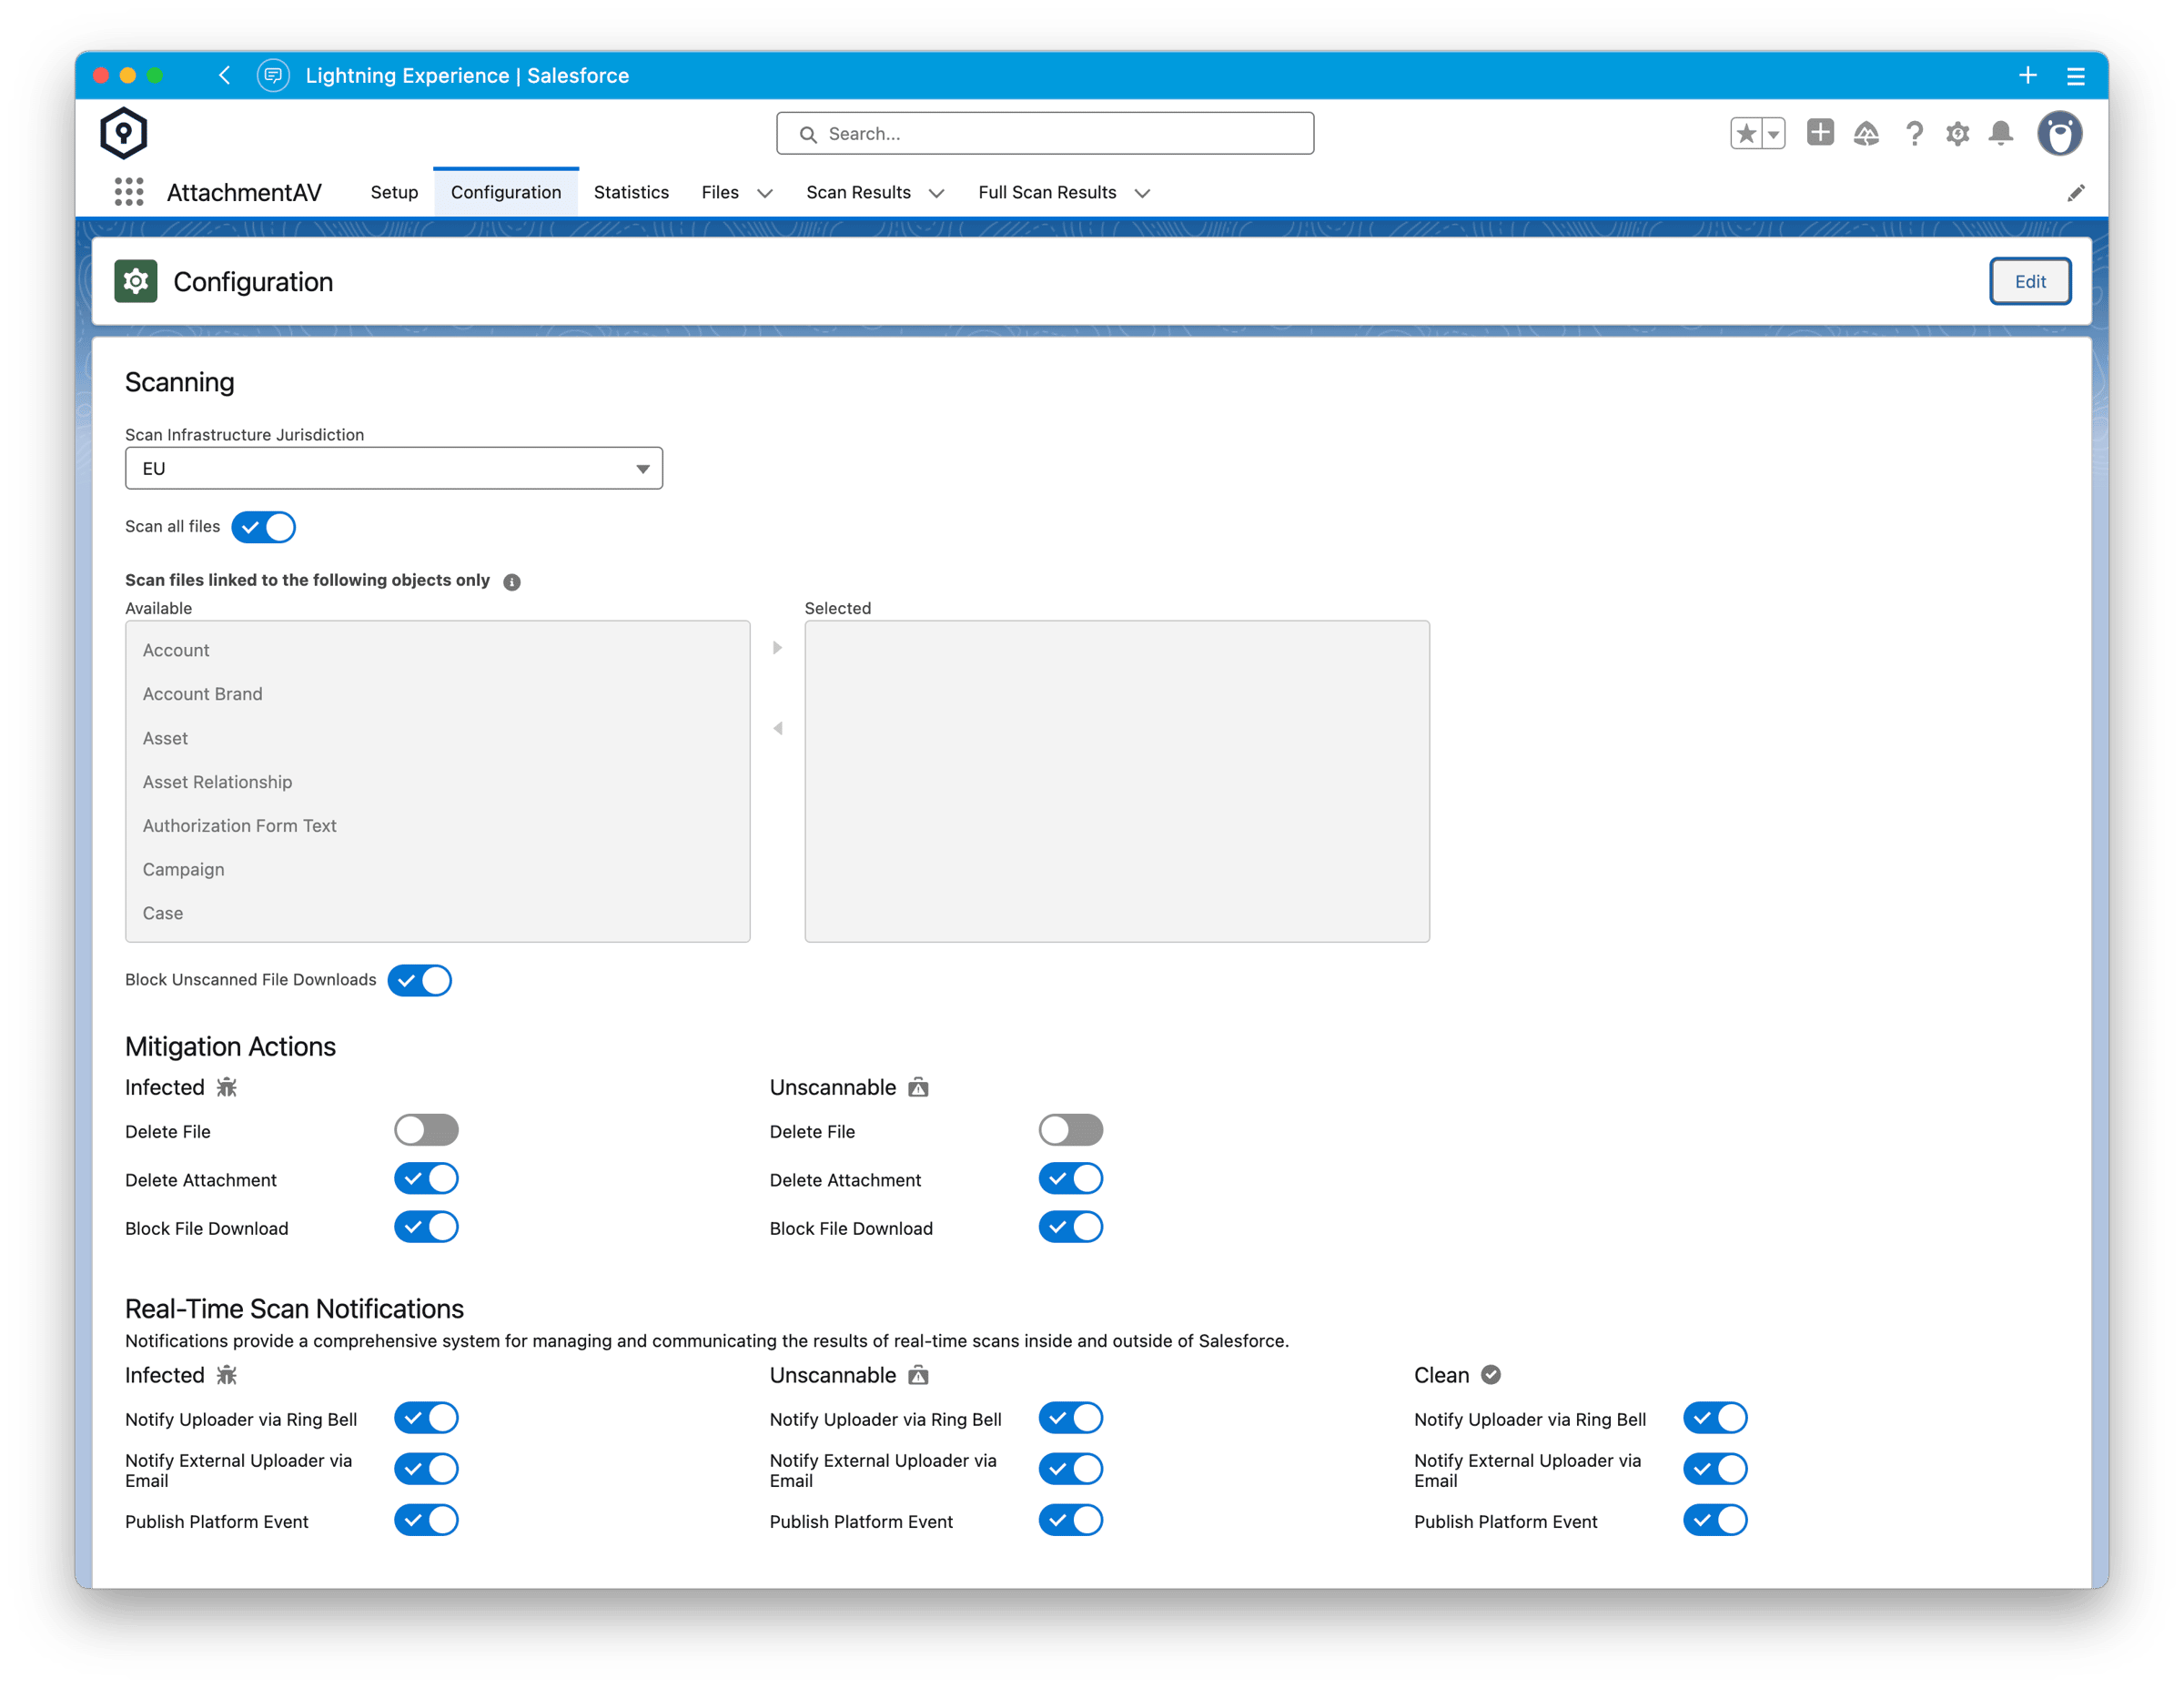Click the bug icon next to Notifications Infected
This screenshot has height=1688, width=2184.
pos(227,1375)
